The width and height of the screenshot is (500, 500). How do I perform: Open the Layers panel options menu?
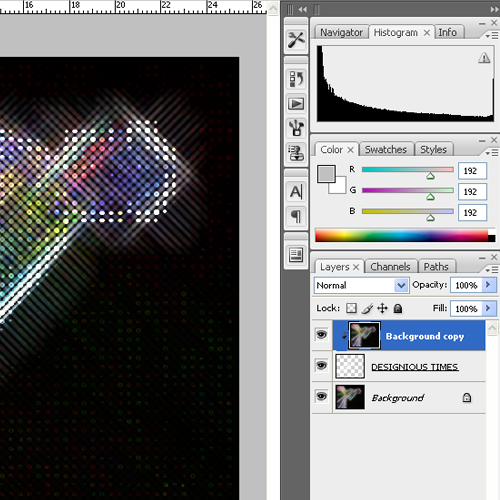click(x=492, y=270)
